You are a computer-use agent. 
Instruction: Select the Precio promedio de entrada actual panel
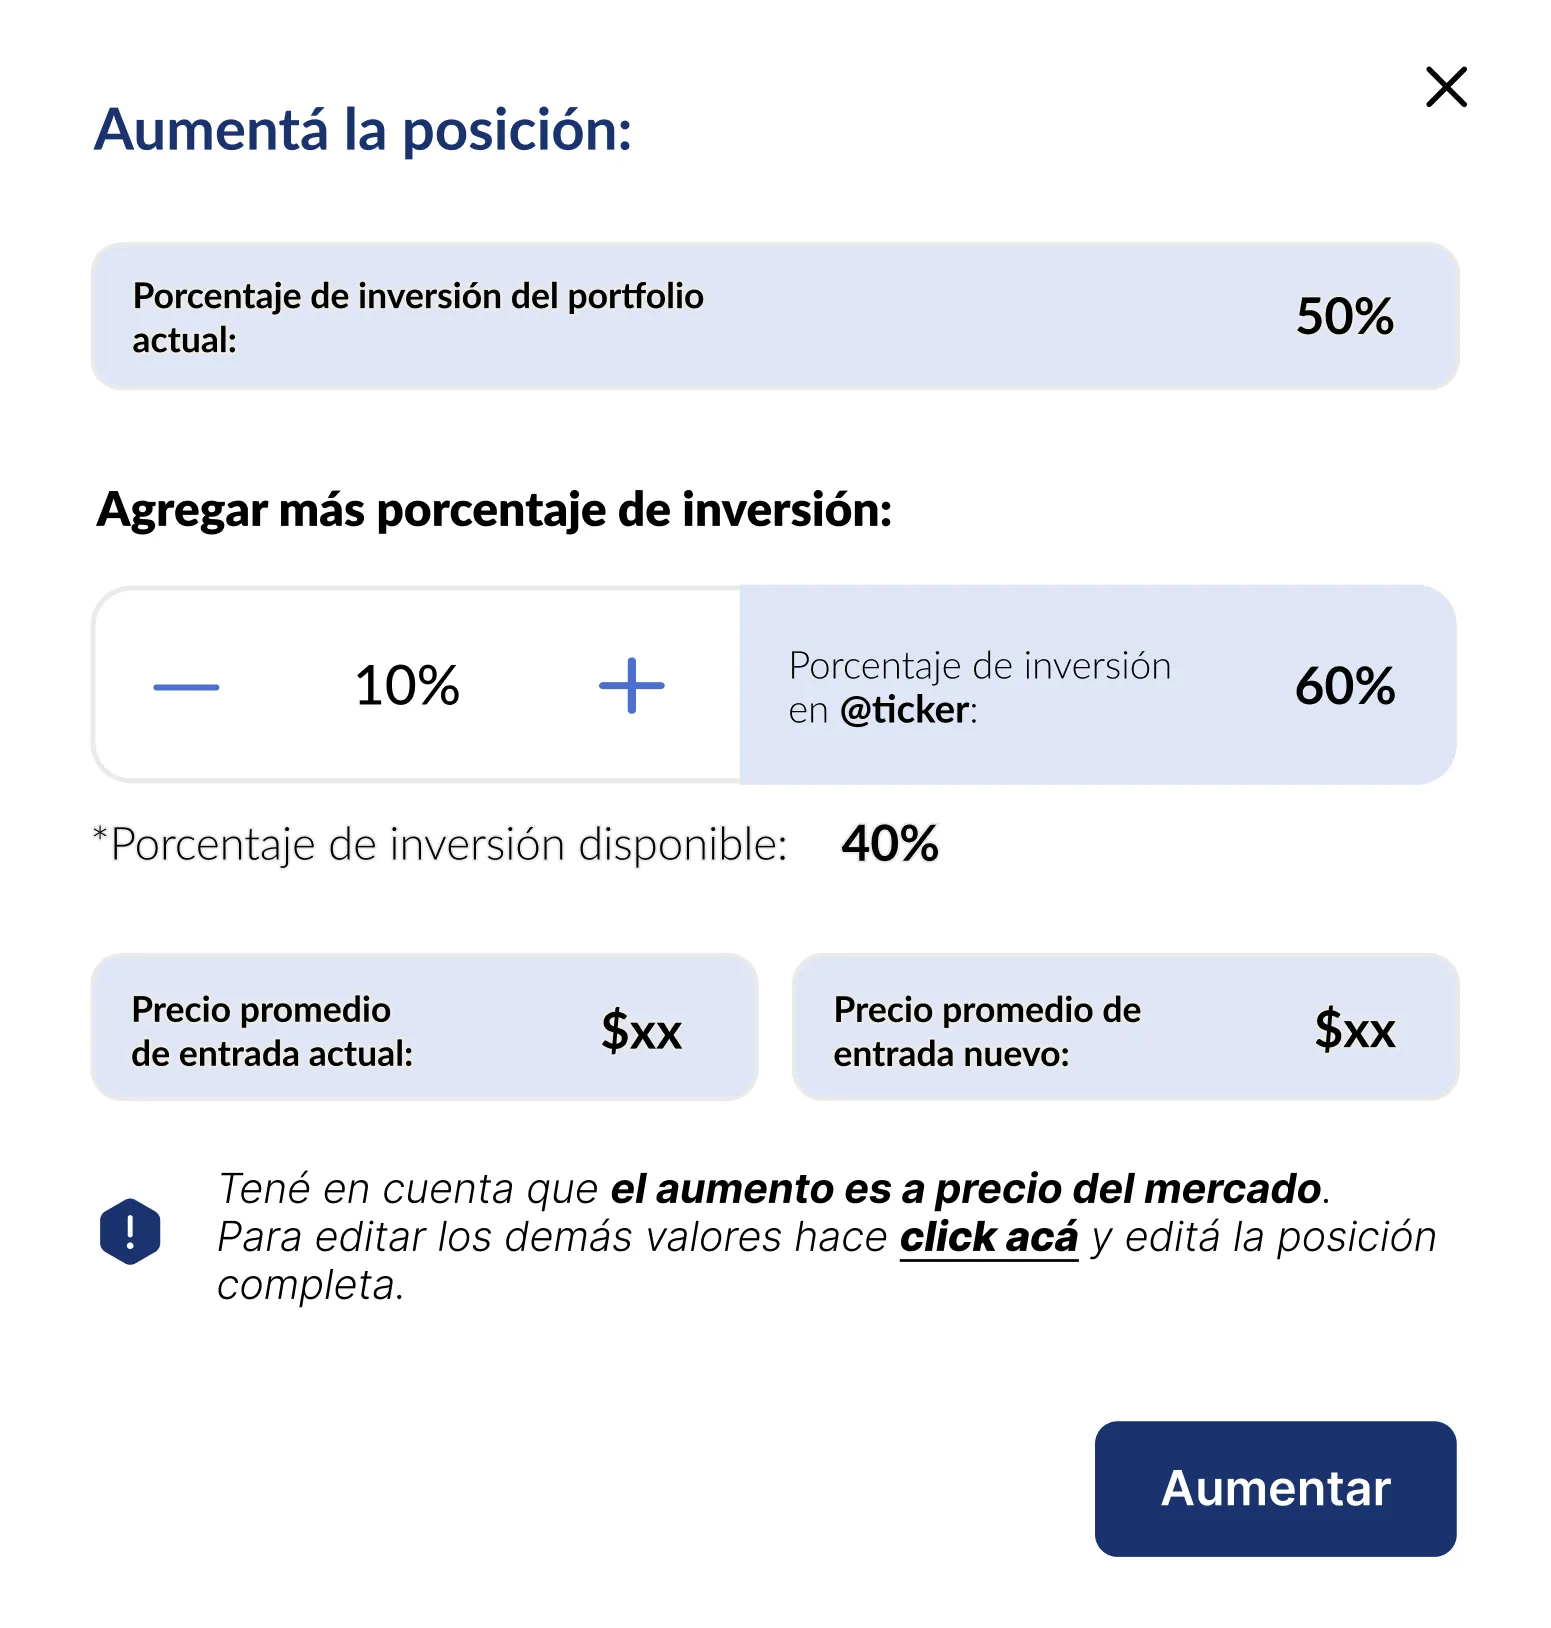424,1026
